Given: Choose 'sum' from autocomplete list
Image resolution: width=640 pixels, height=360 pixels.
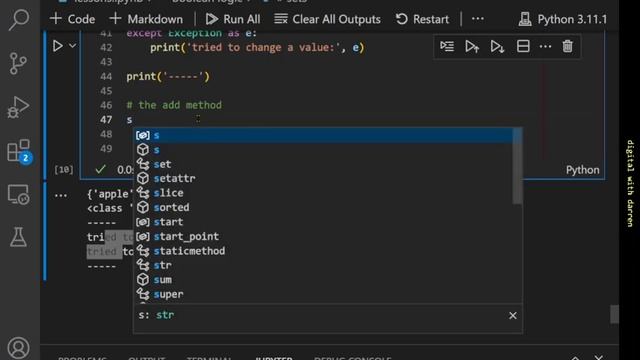Looking at the screenshot, I should [x=324, y=280].
